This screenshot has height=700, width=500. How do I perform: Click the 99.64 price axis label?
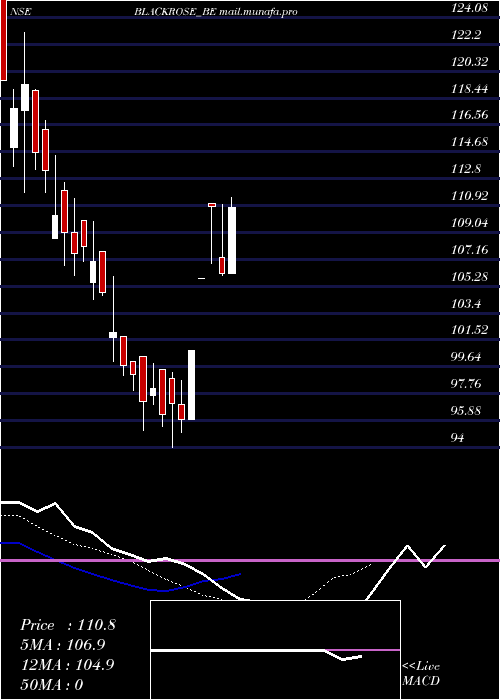(x=466, y=357)
